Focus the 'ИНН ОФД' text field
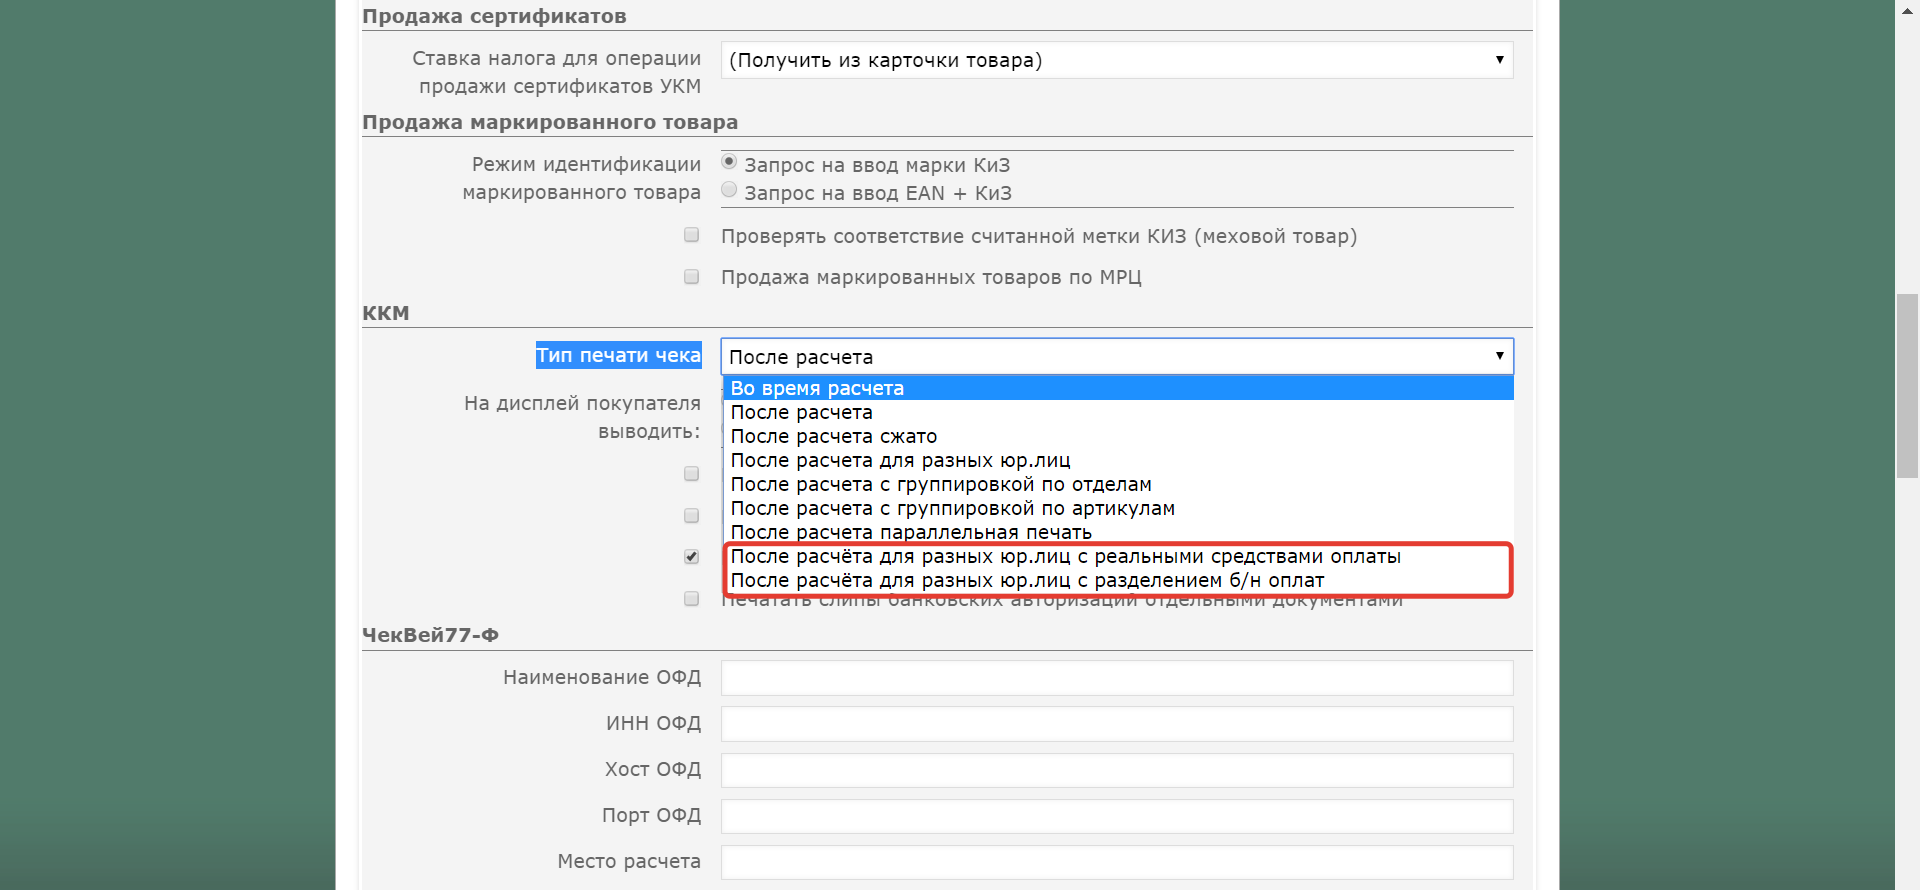Viewport: 1920px width, 890px height. coord(1116,724)
